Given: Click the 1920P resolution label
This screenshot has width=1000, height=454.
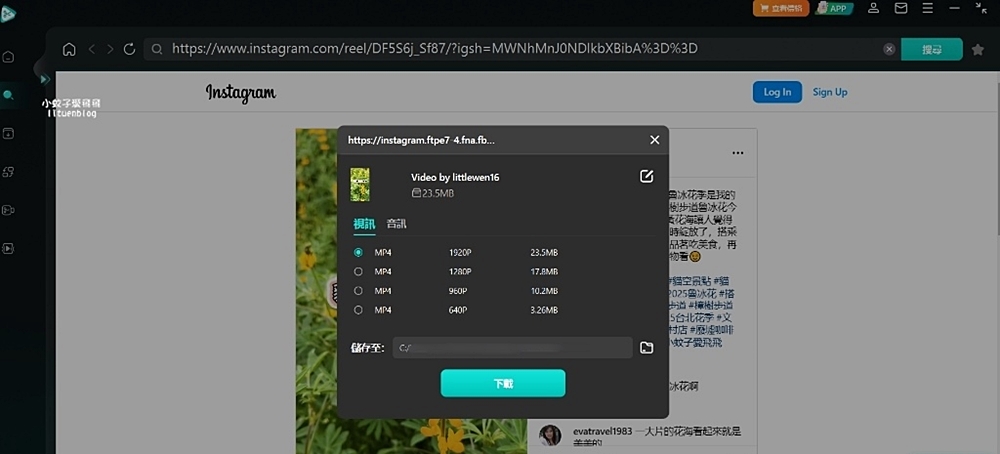Looking at the screenshot, I should (x=460, y=253).
